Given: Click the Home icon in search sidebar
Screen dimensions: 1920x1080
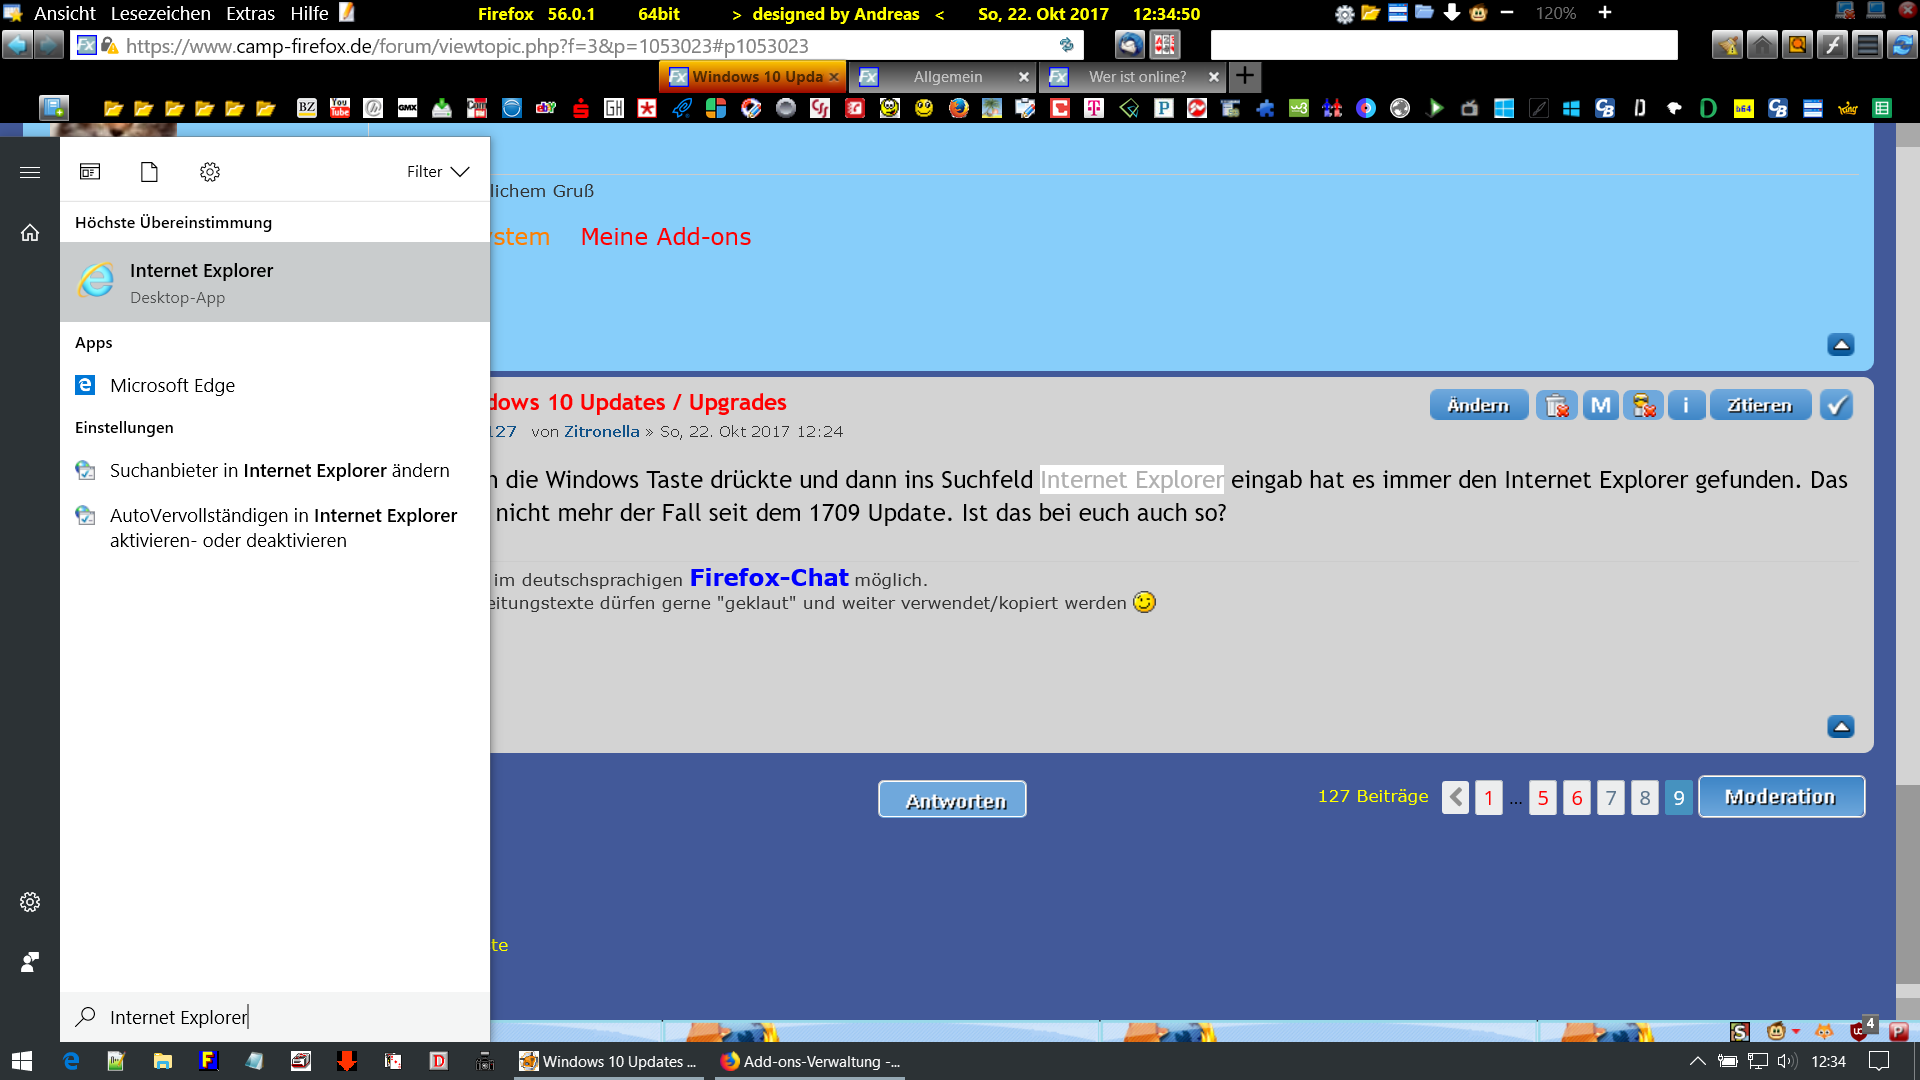Looking at the screenshot, I should 30,233.
